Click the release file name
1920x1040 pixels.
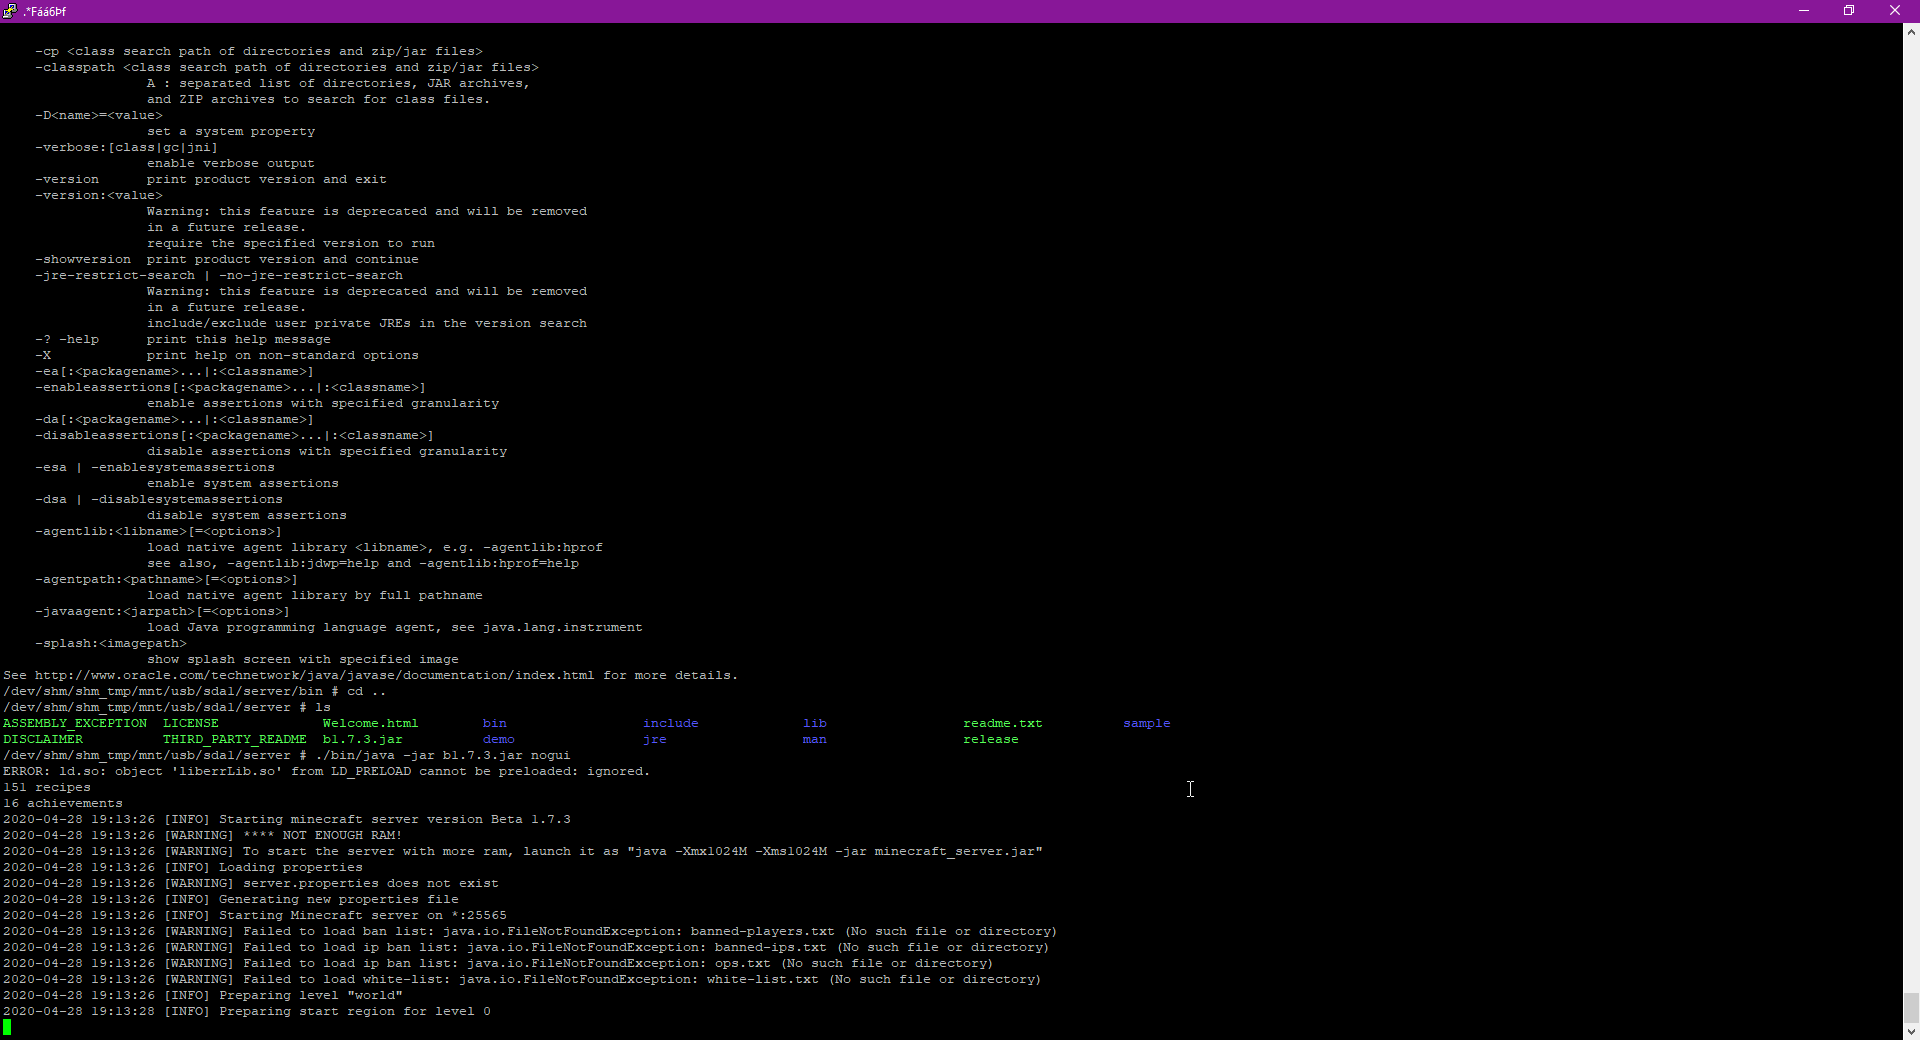pyautogui.click(x=991, y=739)
